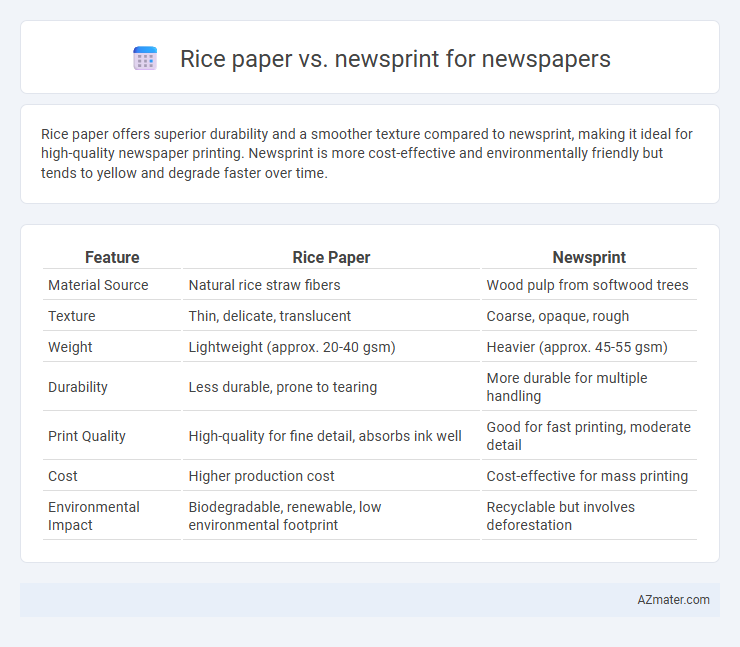Viewport: 740px width, 647px height.
Task: Click the 'Texture' row label
Action: (72, 316)
